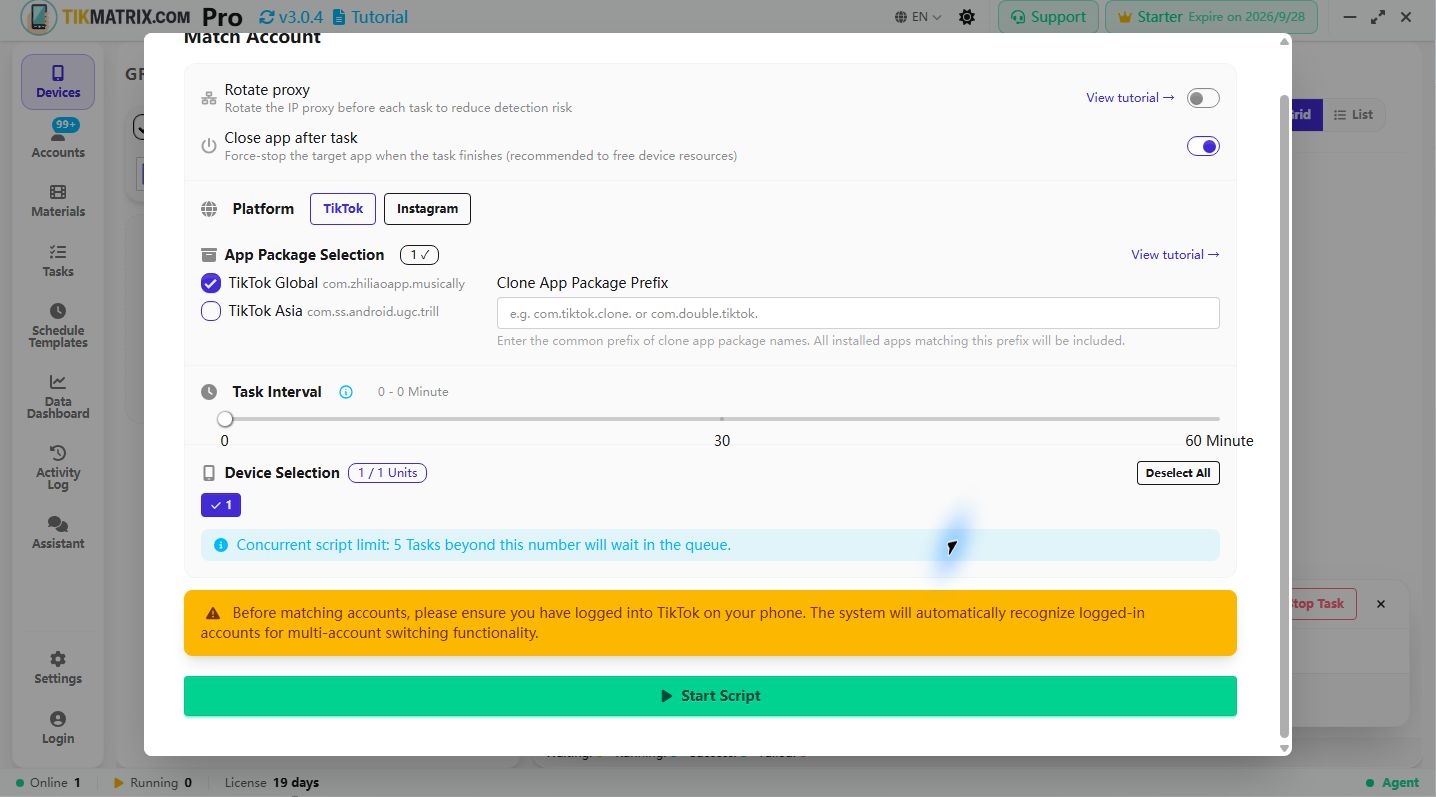Click the warning triangle in the orange banner
Image resolution: width=1436 pixels, height=797 pixels.
pyautogui.click(x=213, y=613)
